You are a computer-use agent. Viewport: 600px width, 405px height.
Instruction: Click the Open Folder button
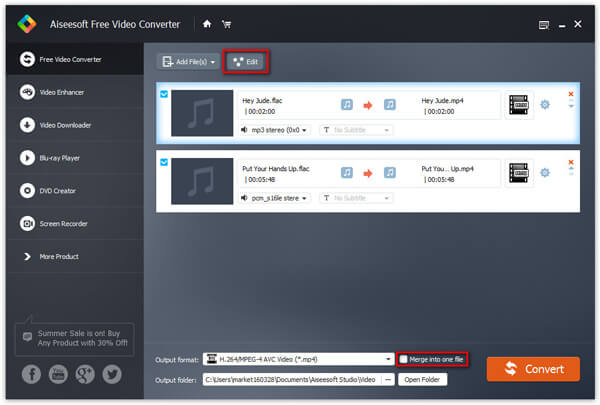(x=422, y=380)
